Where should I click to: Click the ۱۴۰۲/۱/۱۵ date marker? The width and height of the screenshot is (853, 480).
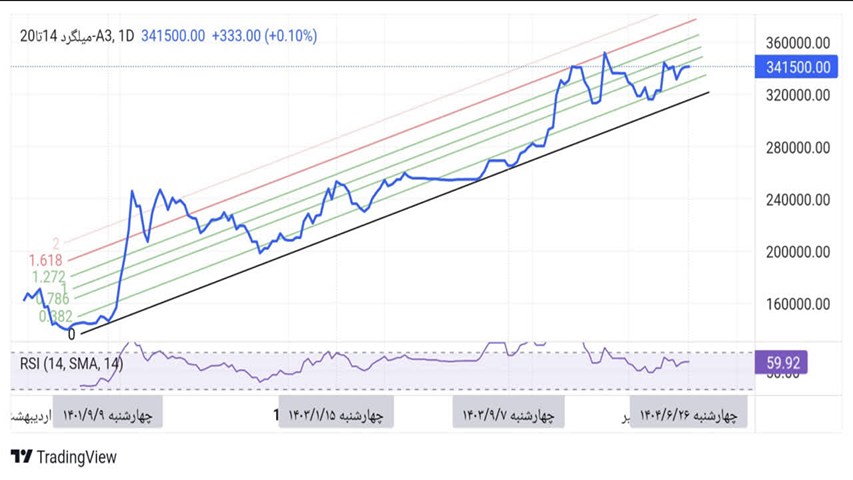tap(334, 414)
